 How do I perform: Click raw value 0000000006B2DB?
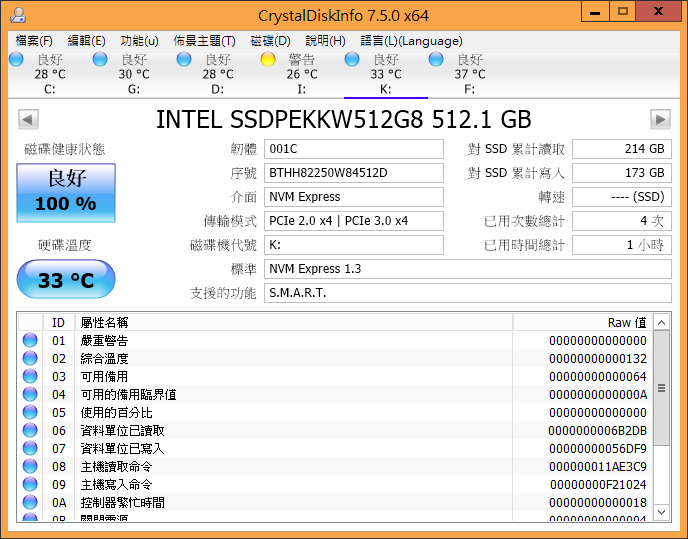[x=597, y=431]
